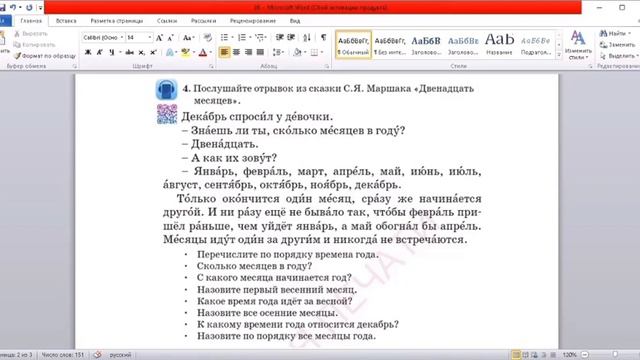This screenshot has height=360, width=640.
Task: Copy selection with Копировать
Action: 34,44
